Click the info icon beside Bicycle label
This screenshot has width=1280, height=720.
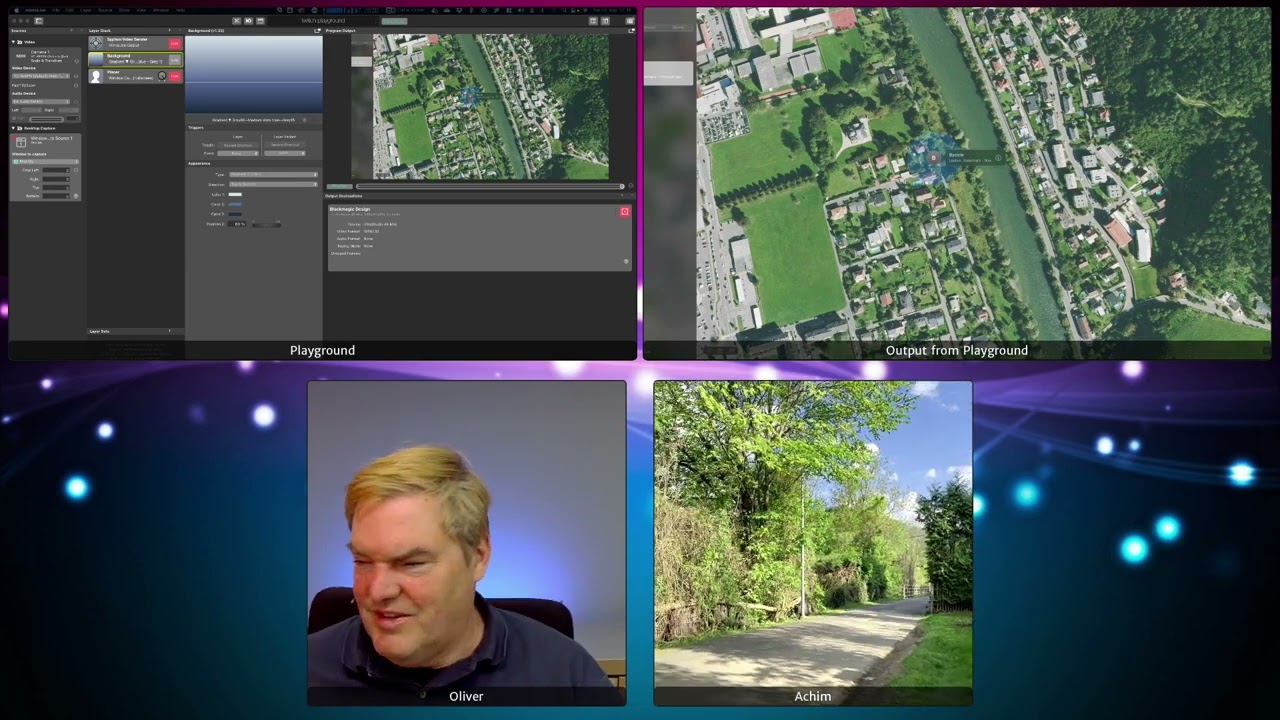(x=998, y=158)
